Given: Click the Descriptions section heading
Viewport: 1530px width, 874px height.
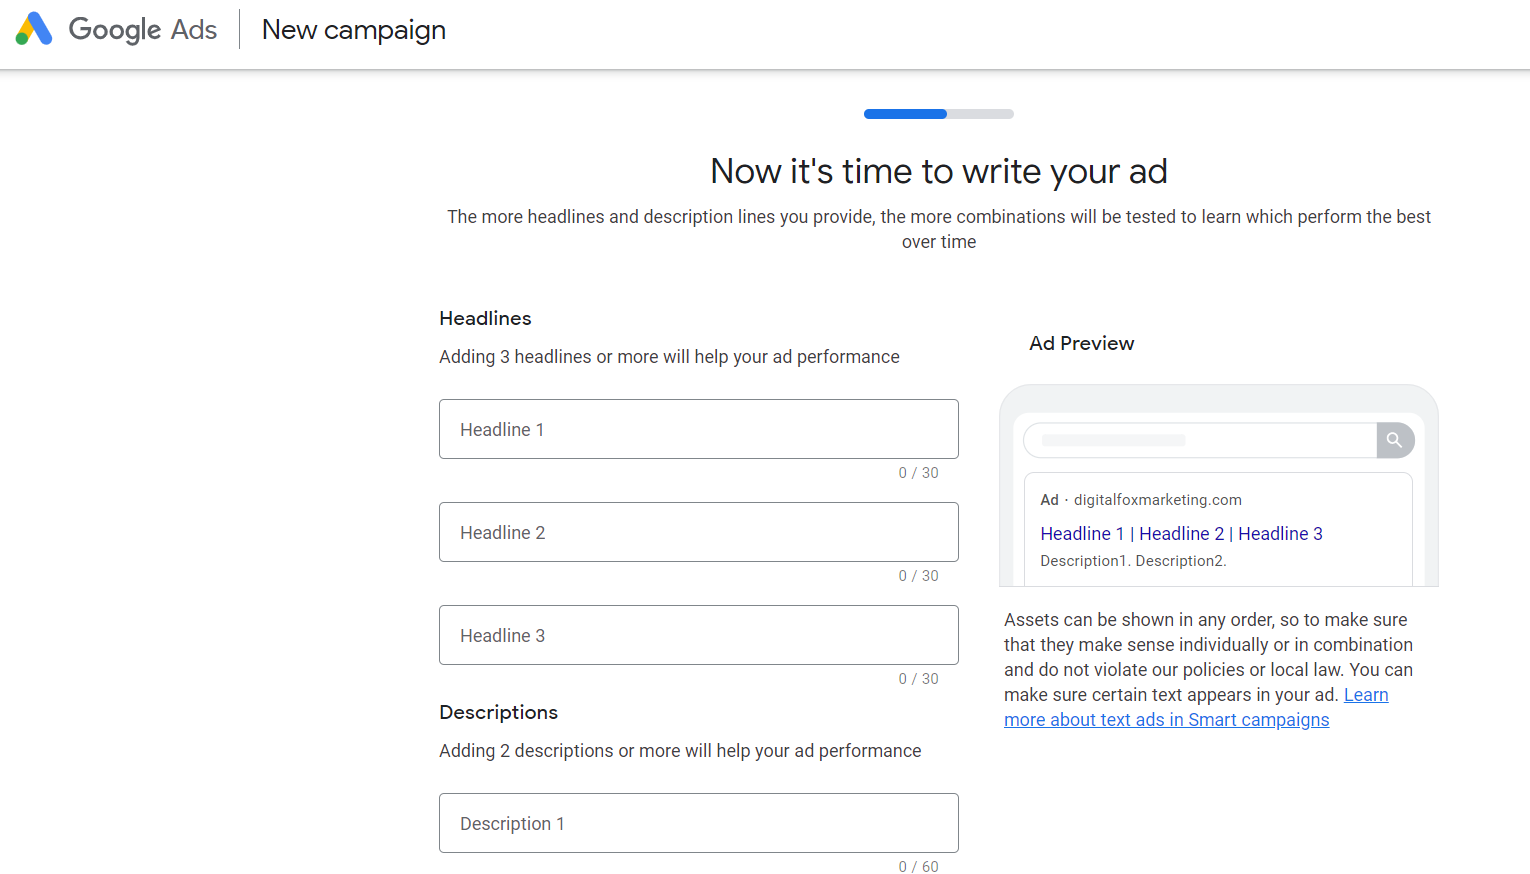Looking at the screenshot, I should [x=498, y=712].
